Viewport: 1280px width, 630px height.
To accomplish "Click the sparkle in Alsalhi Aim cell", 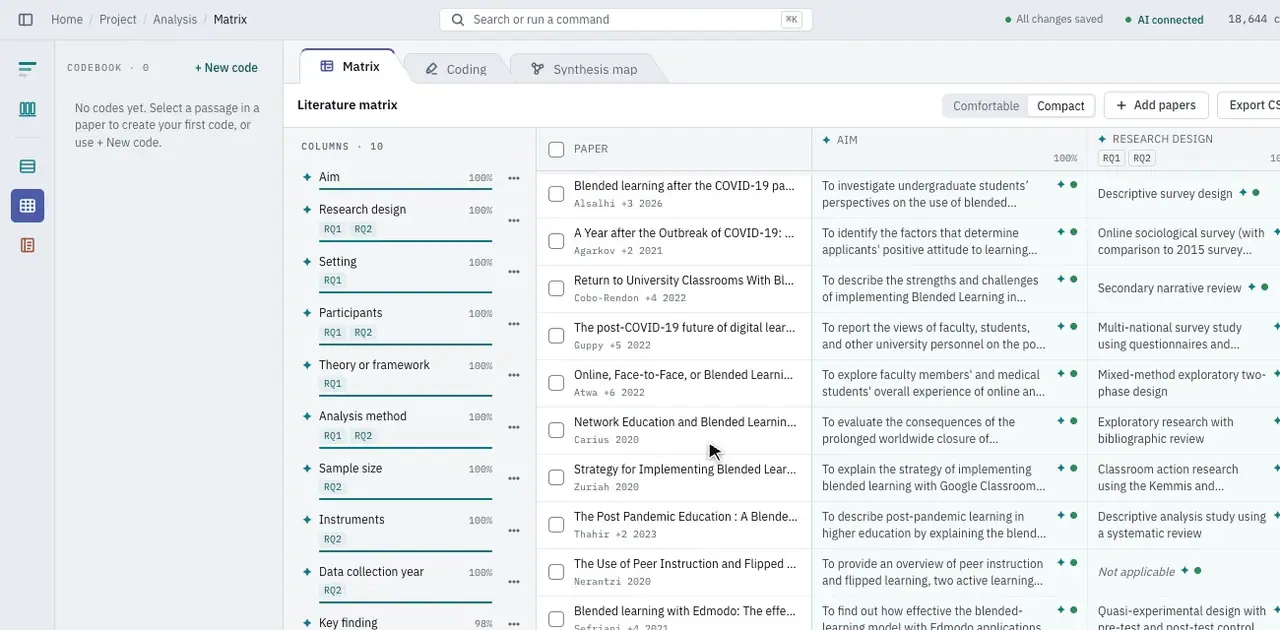I will pyautogui.click(x=1062, y=185).
